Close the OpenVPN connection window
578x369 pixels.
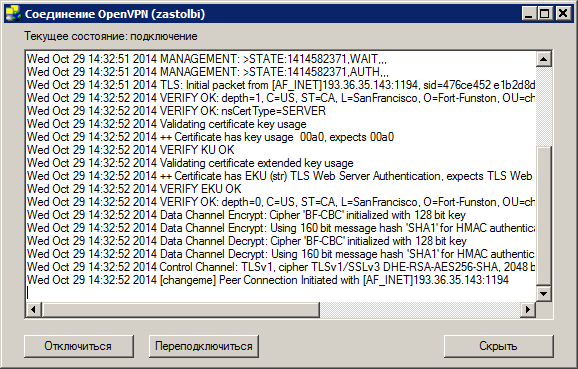click(x=563, y=14)
